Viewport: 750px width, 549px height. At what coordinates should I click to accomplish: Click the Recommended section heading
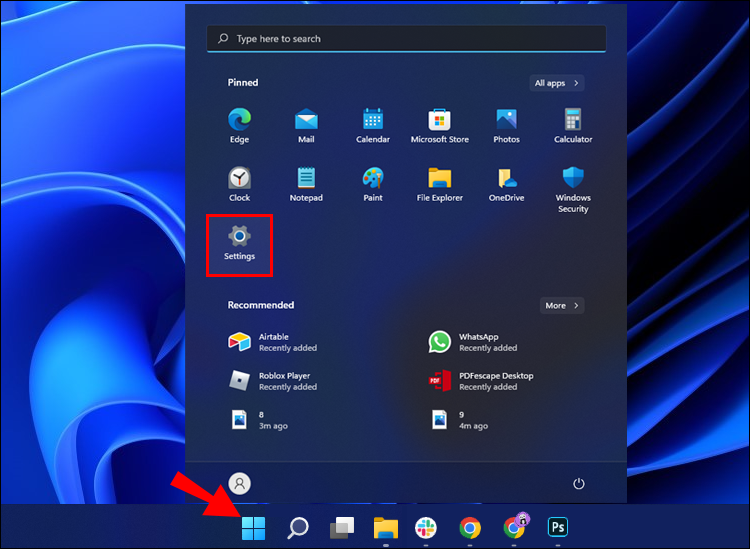click(261, 305)
